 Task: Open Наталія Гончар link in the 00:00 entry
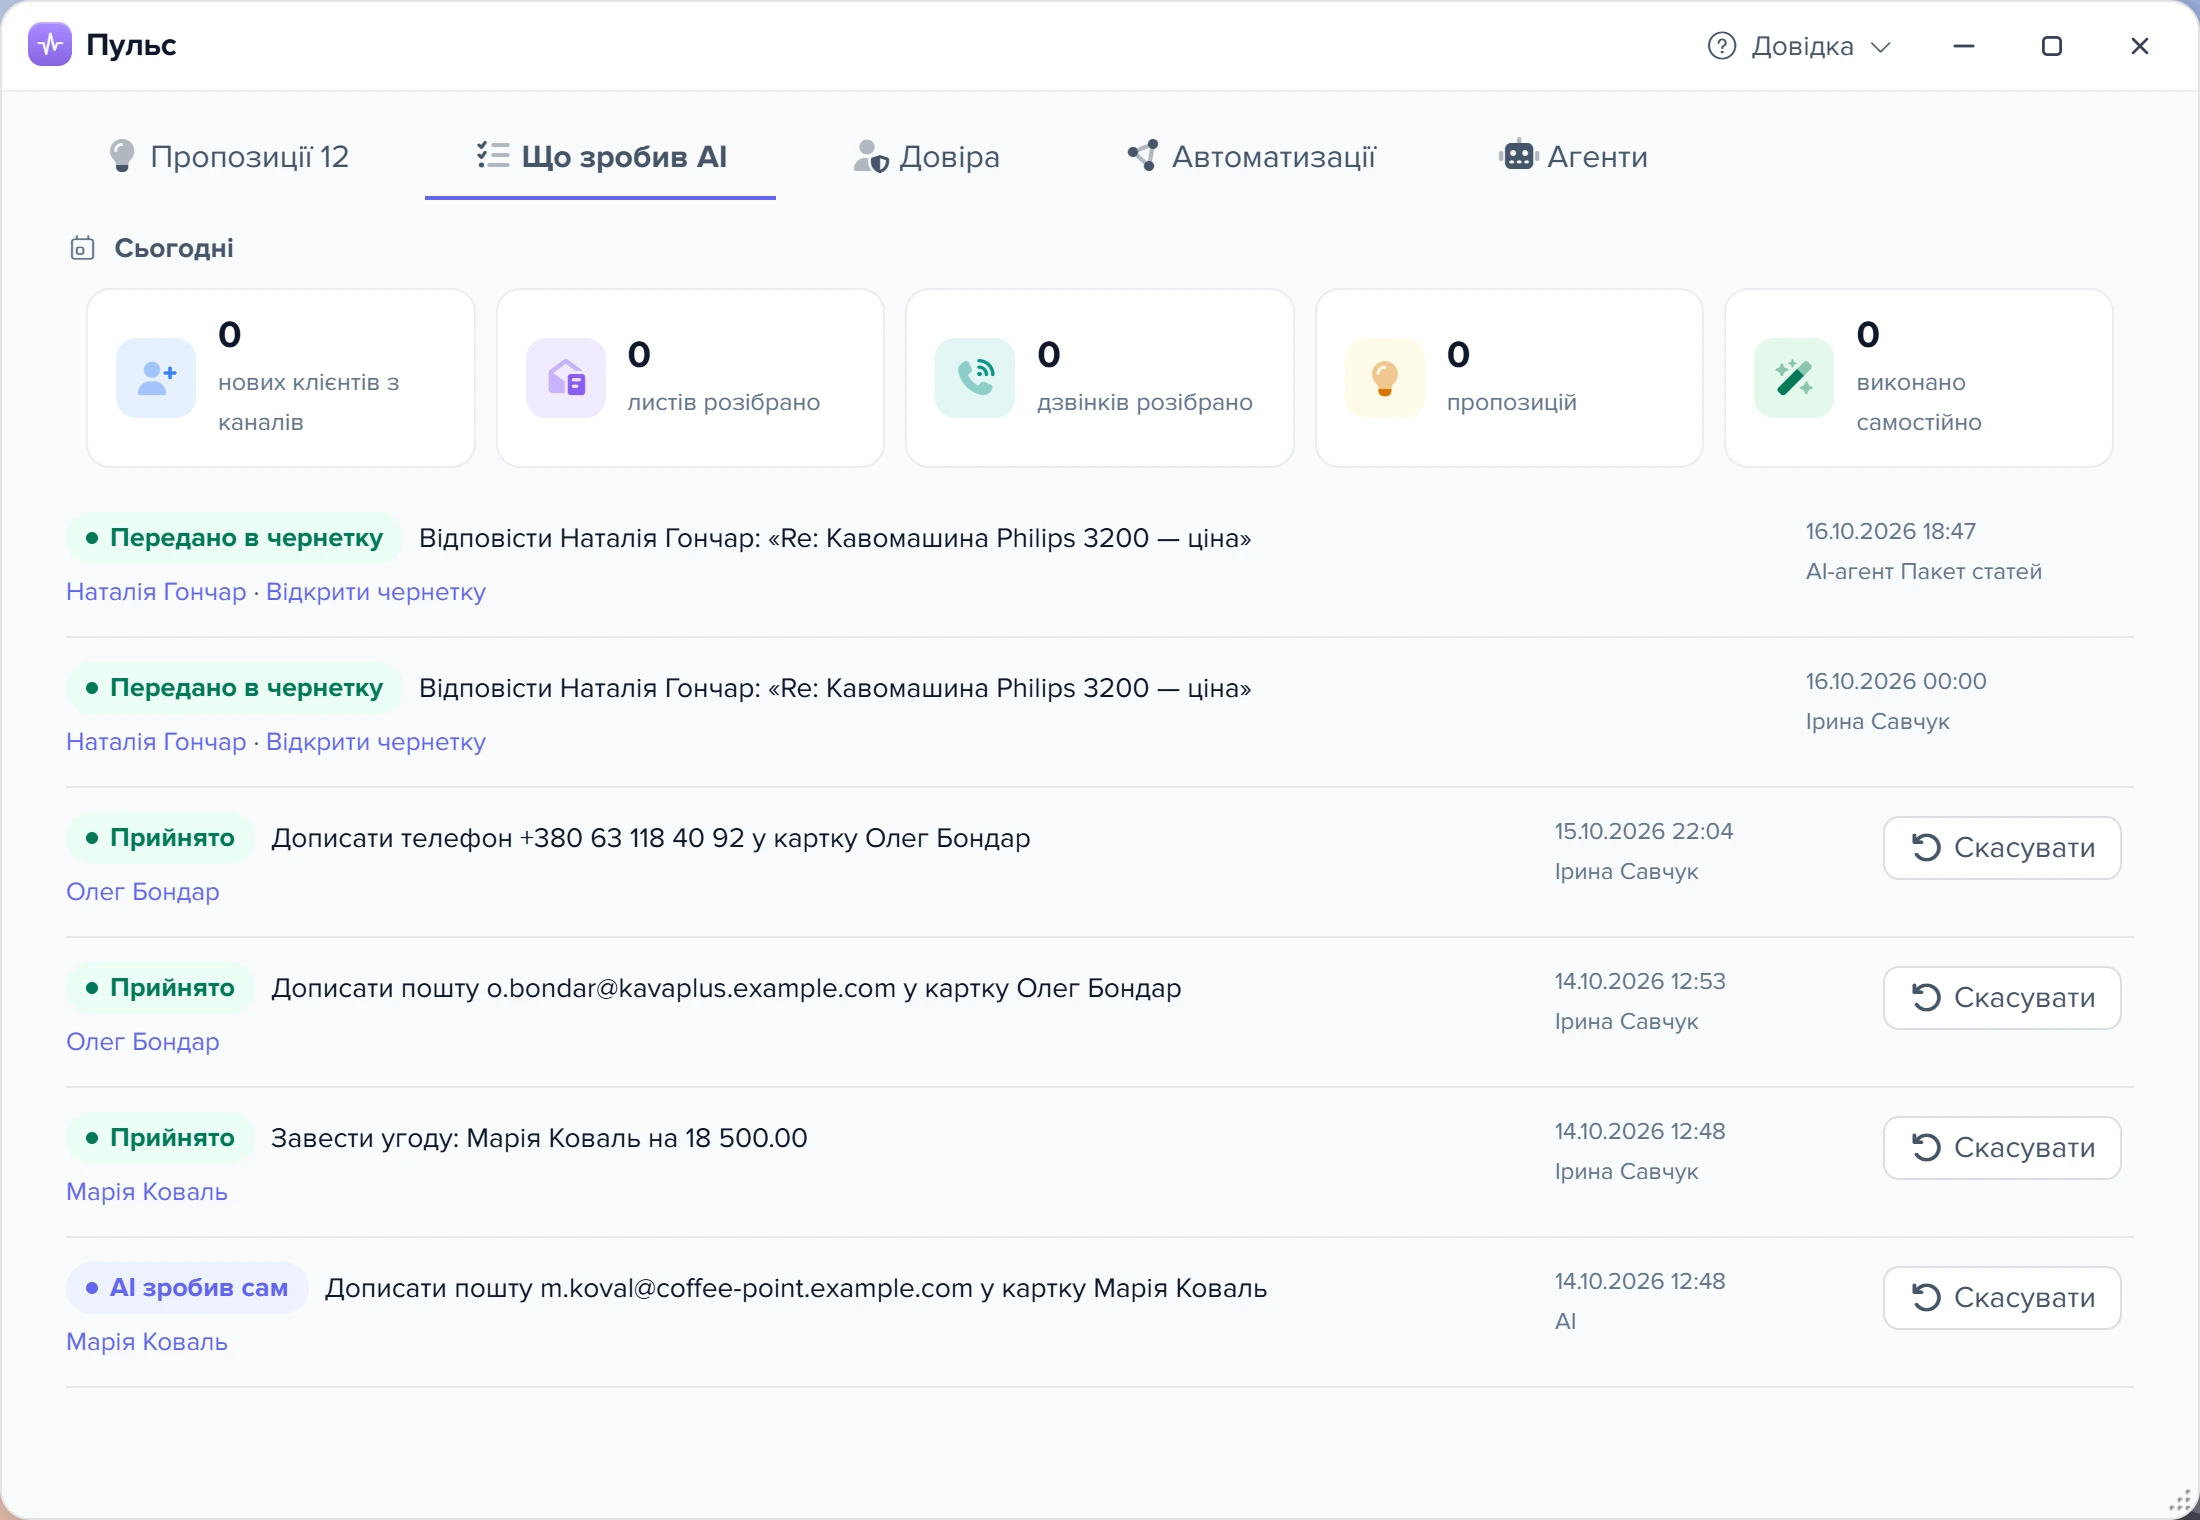[x=156, y=742]
